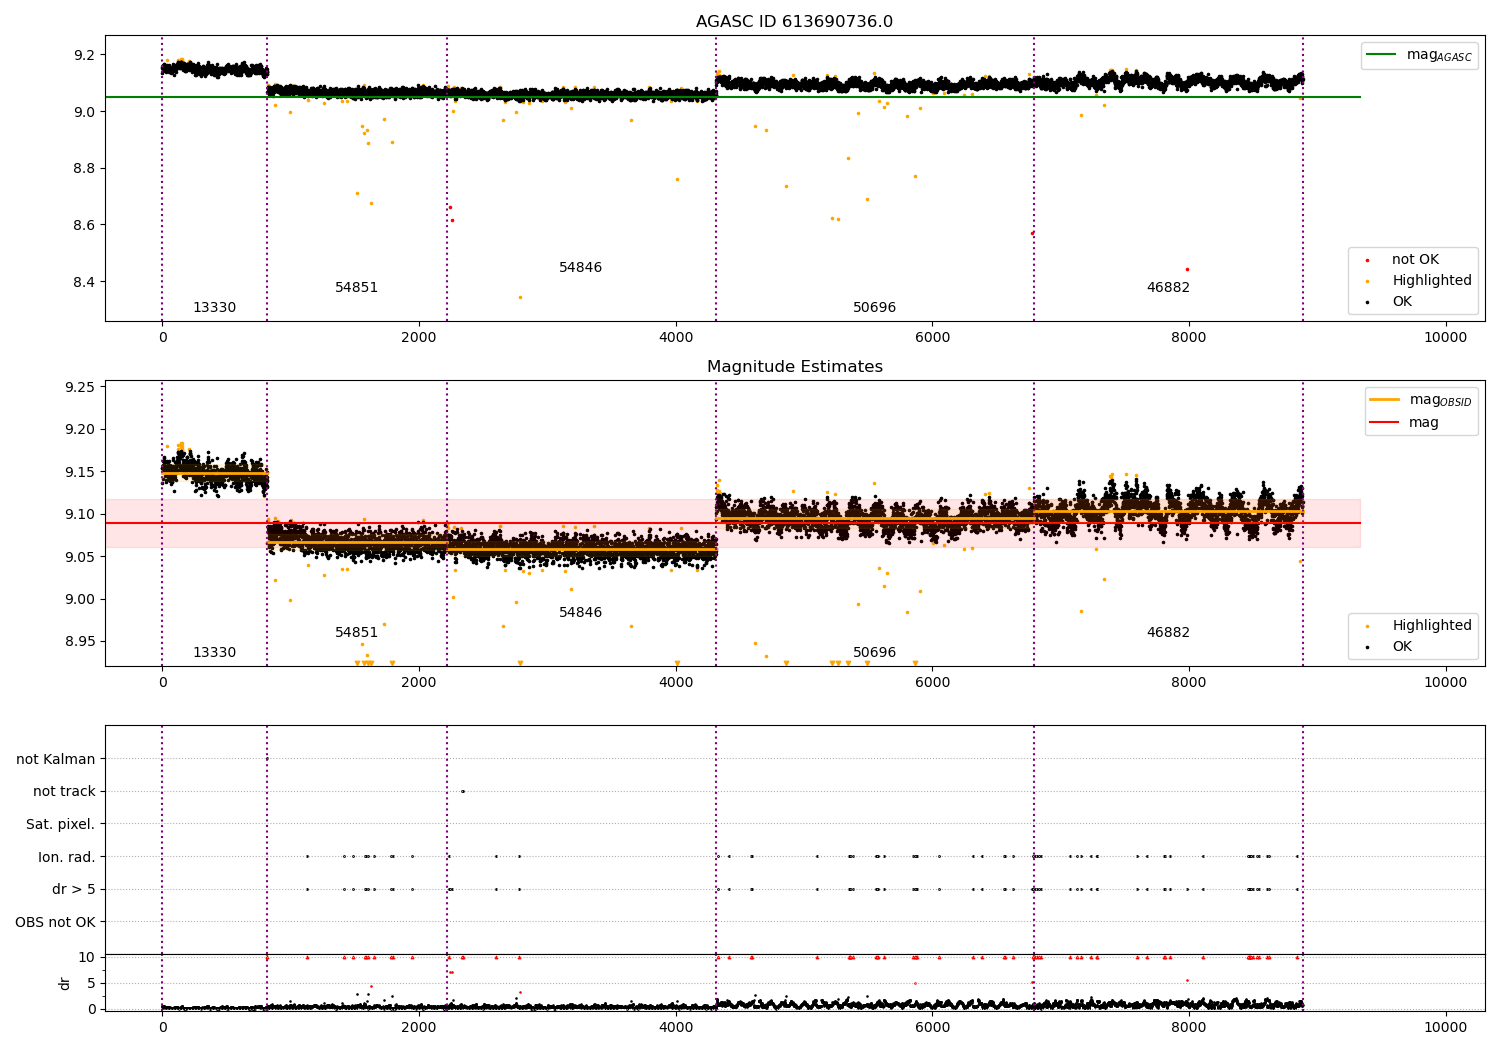Click observation label 54846 in the AGASC plot
Image resolution: width=1500 pixels, height=1050 pixels.
click(x=580, y=268)
